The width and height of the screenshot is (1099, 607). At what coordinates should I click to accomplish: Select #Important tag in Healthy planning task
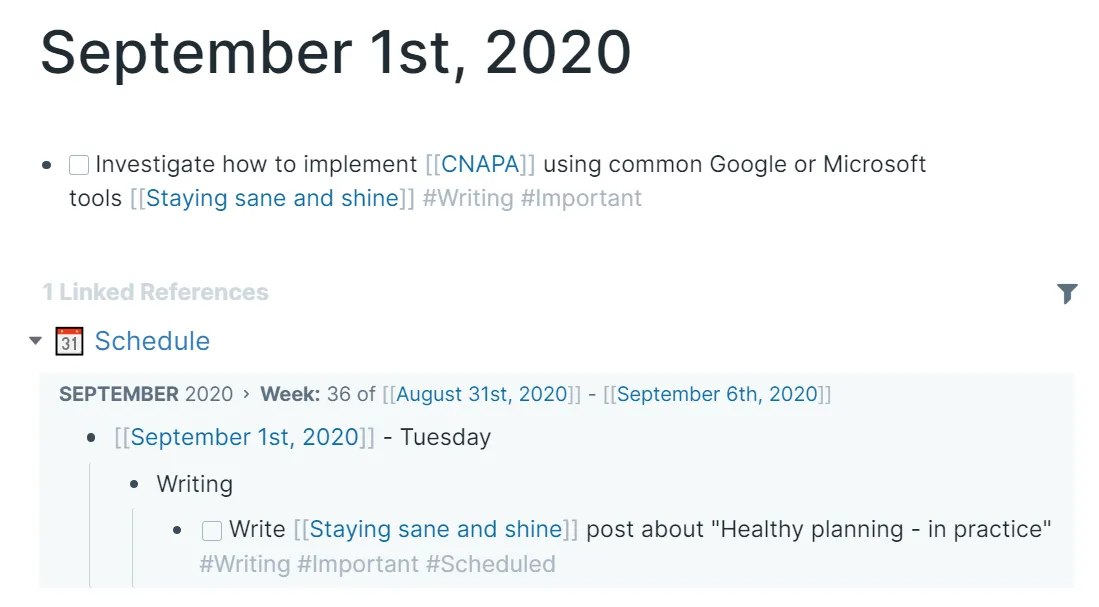click(x=357, y=564)
